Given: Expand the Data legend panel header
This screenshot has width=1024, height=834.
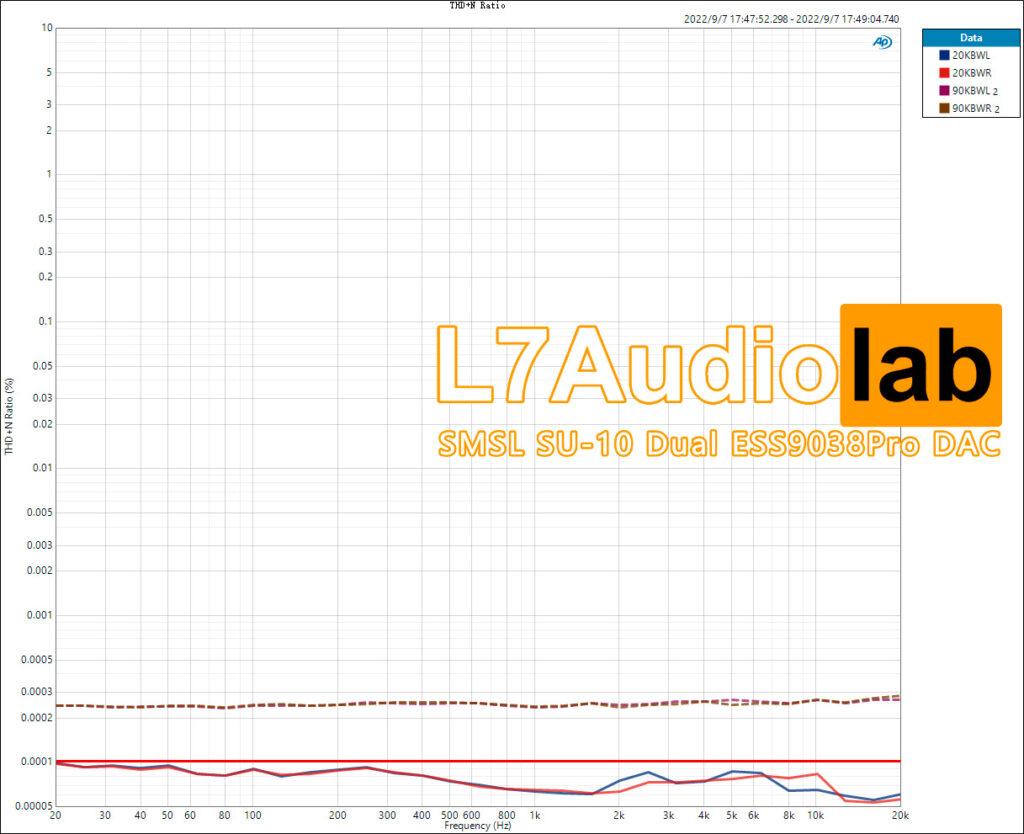Looking at the screenshot, I should 970,37.
